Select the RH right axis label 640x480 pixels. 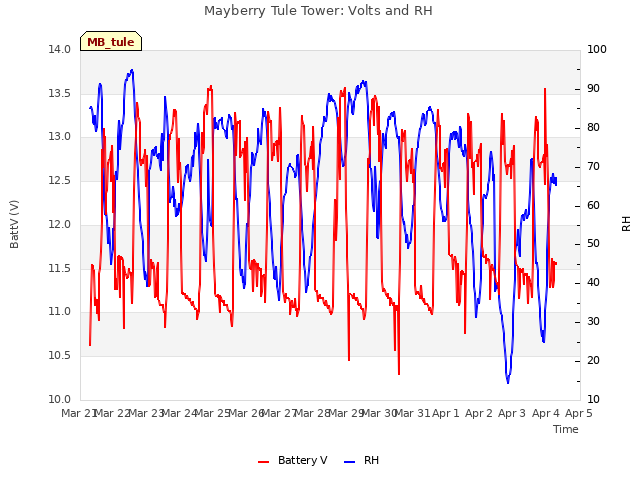coord(626,224)
